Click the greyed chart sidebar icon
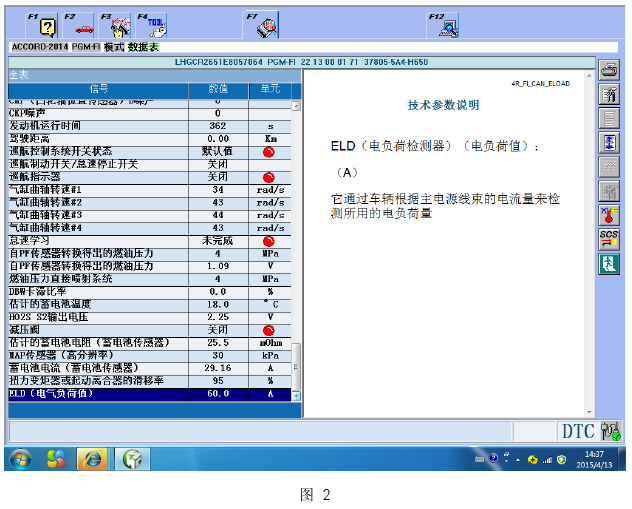632x509 pixels. click(x=609, y=191)
